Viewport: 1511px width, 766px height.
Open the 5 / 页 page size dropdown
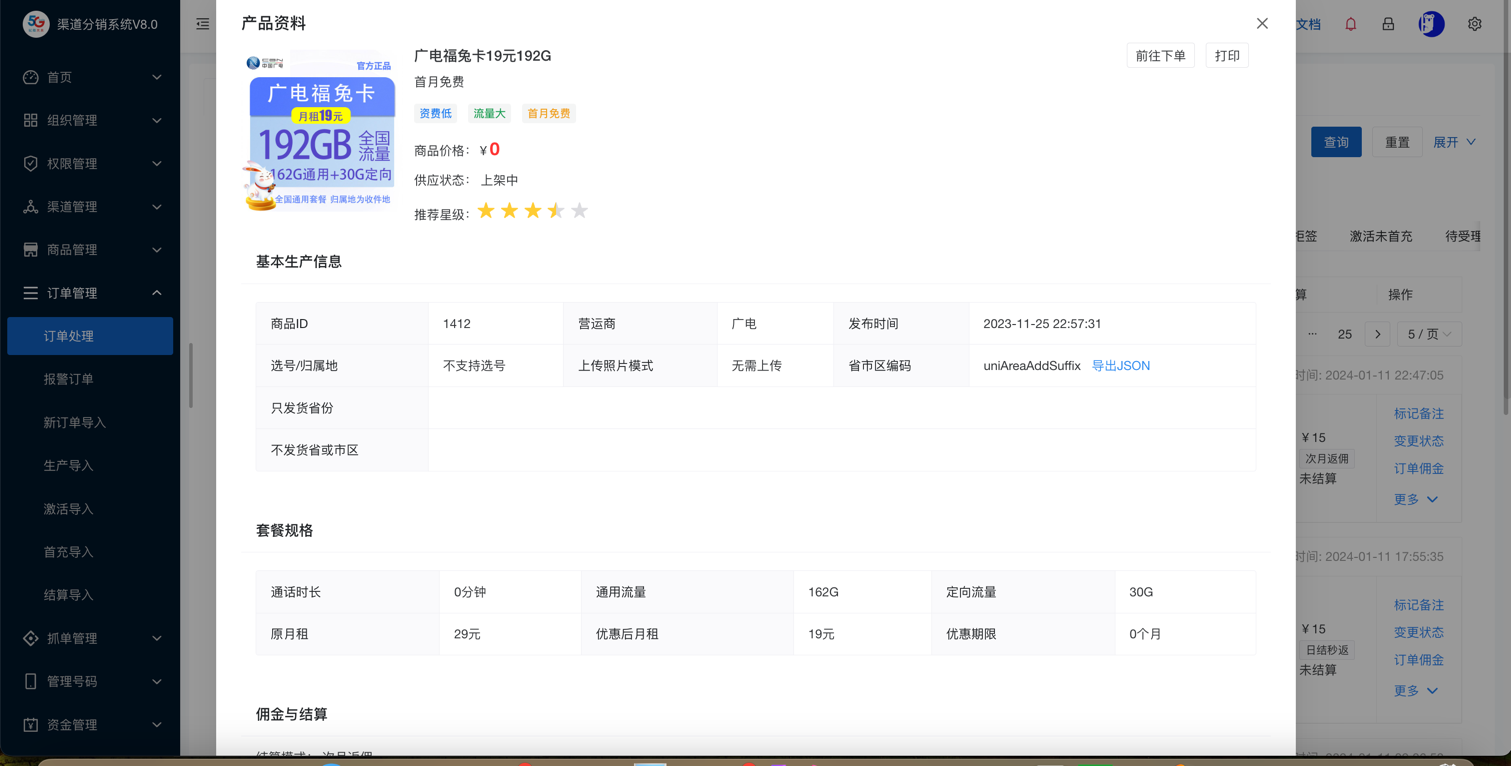click(1428, 334)
